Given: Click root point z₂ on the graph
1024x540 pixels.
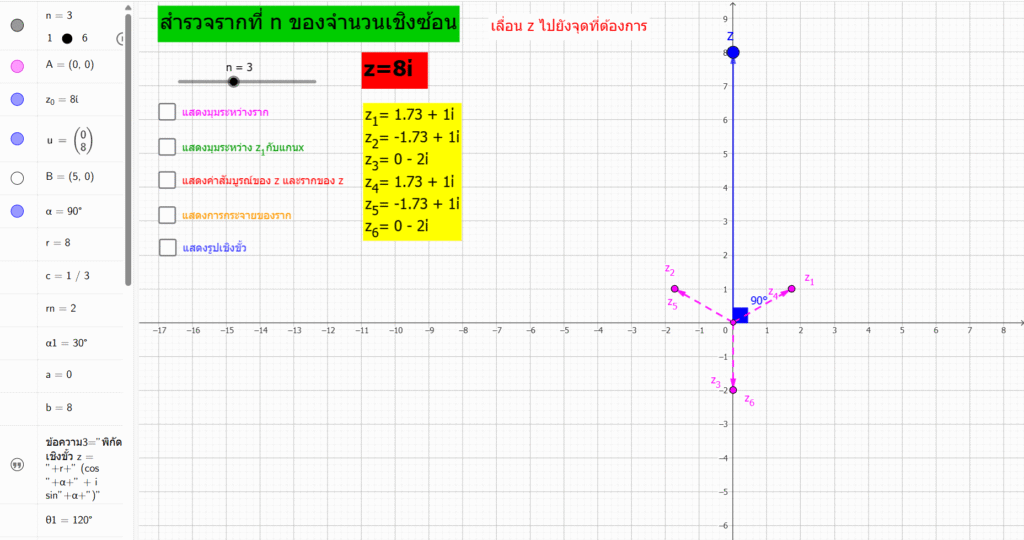Looking at the screenshot, I should pos(675,289).
